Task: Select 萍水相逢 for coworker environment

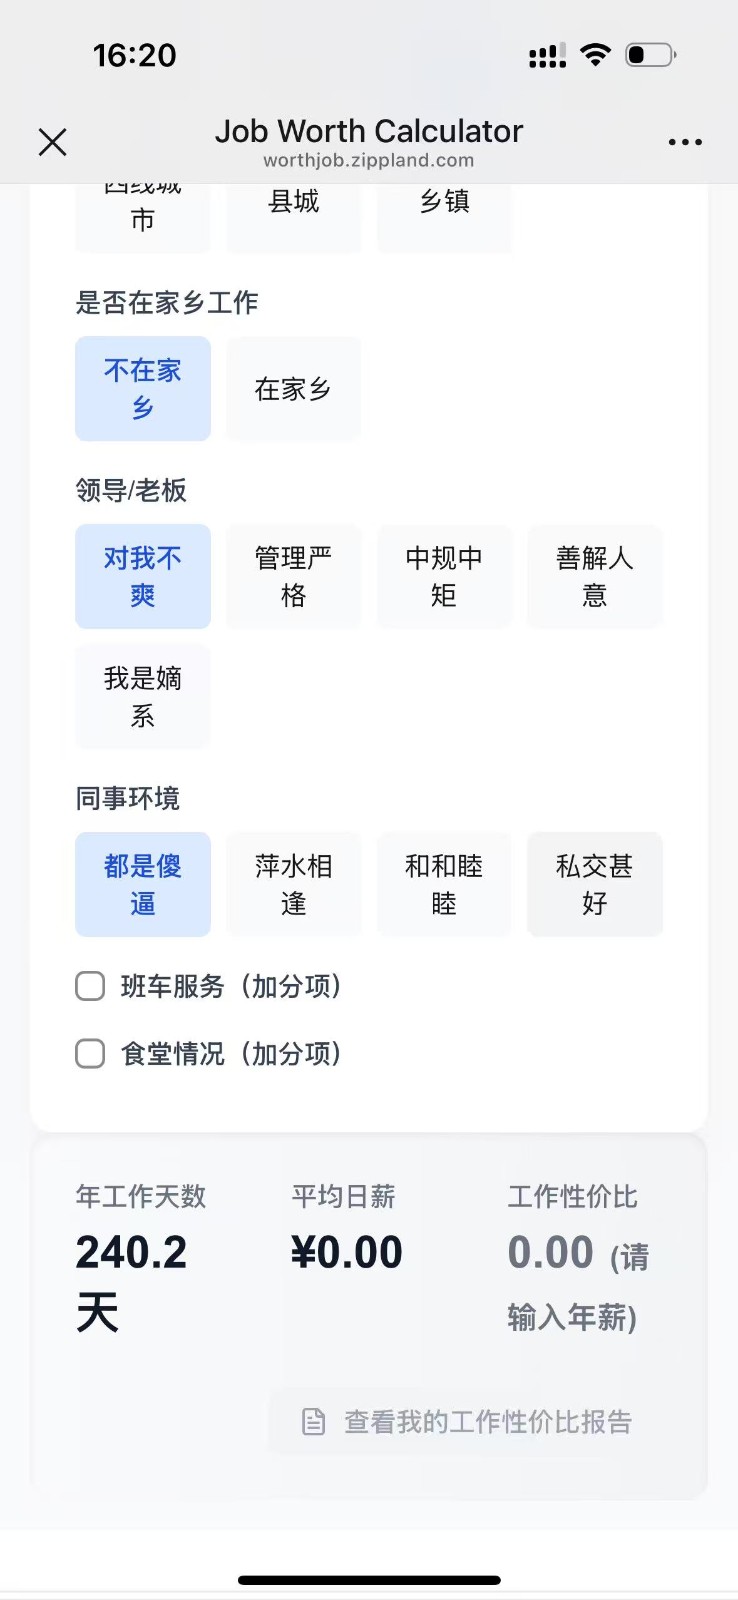Action: tap(293, 884)
